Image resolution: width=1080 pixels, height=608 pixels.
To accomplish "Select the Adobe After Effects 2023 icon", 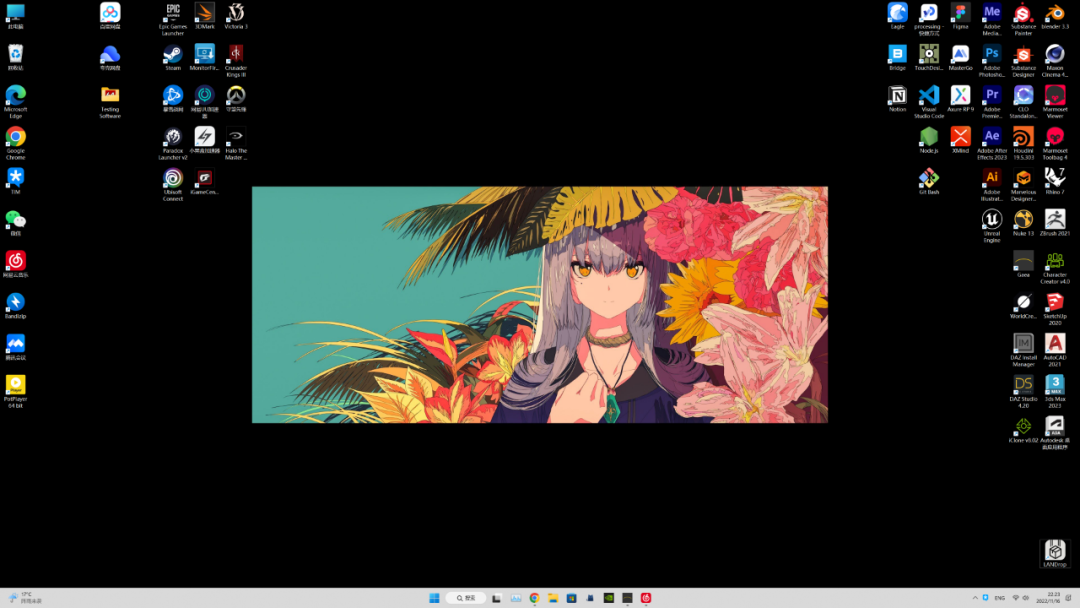I will (992, 143).
